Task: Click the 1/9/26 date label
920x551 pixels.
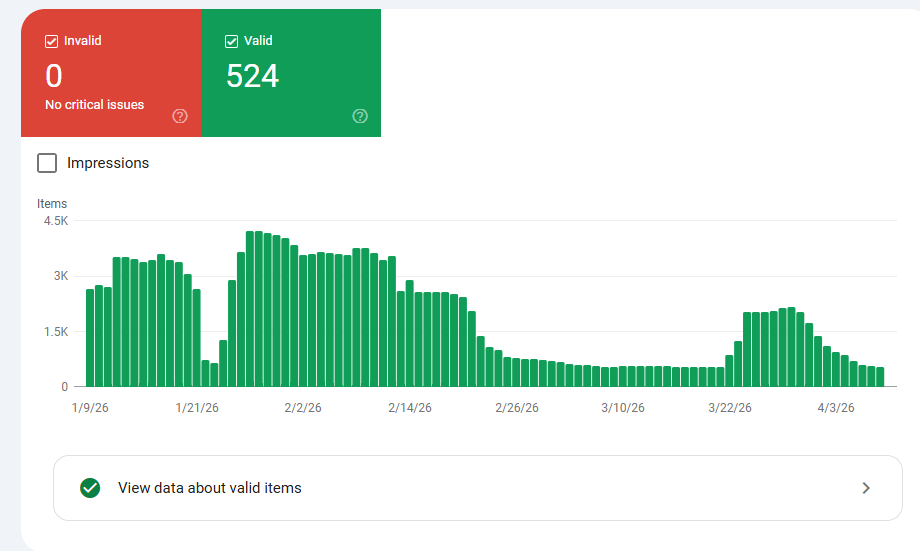Action: coord(89,408)
